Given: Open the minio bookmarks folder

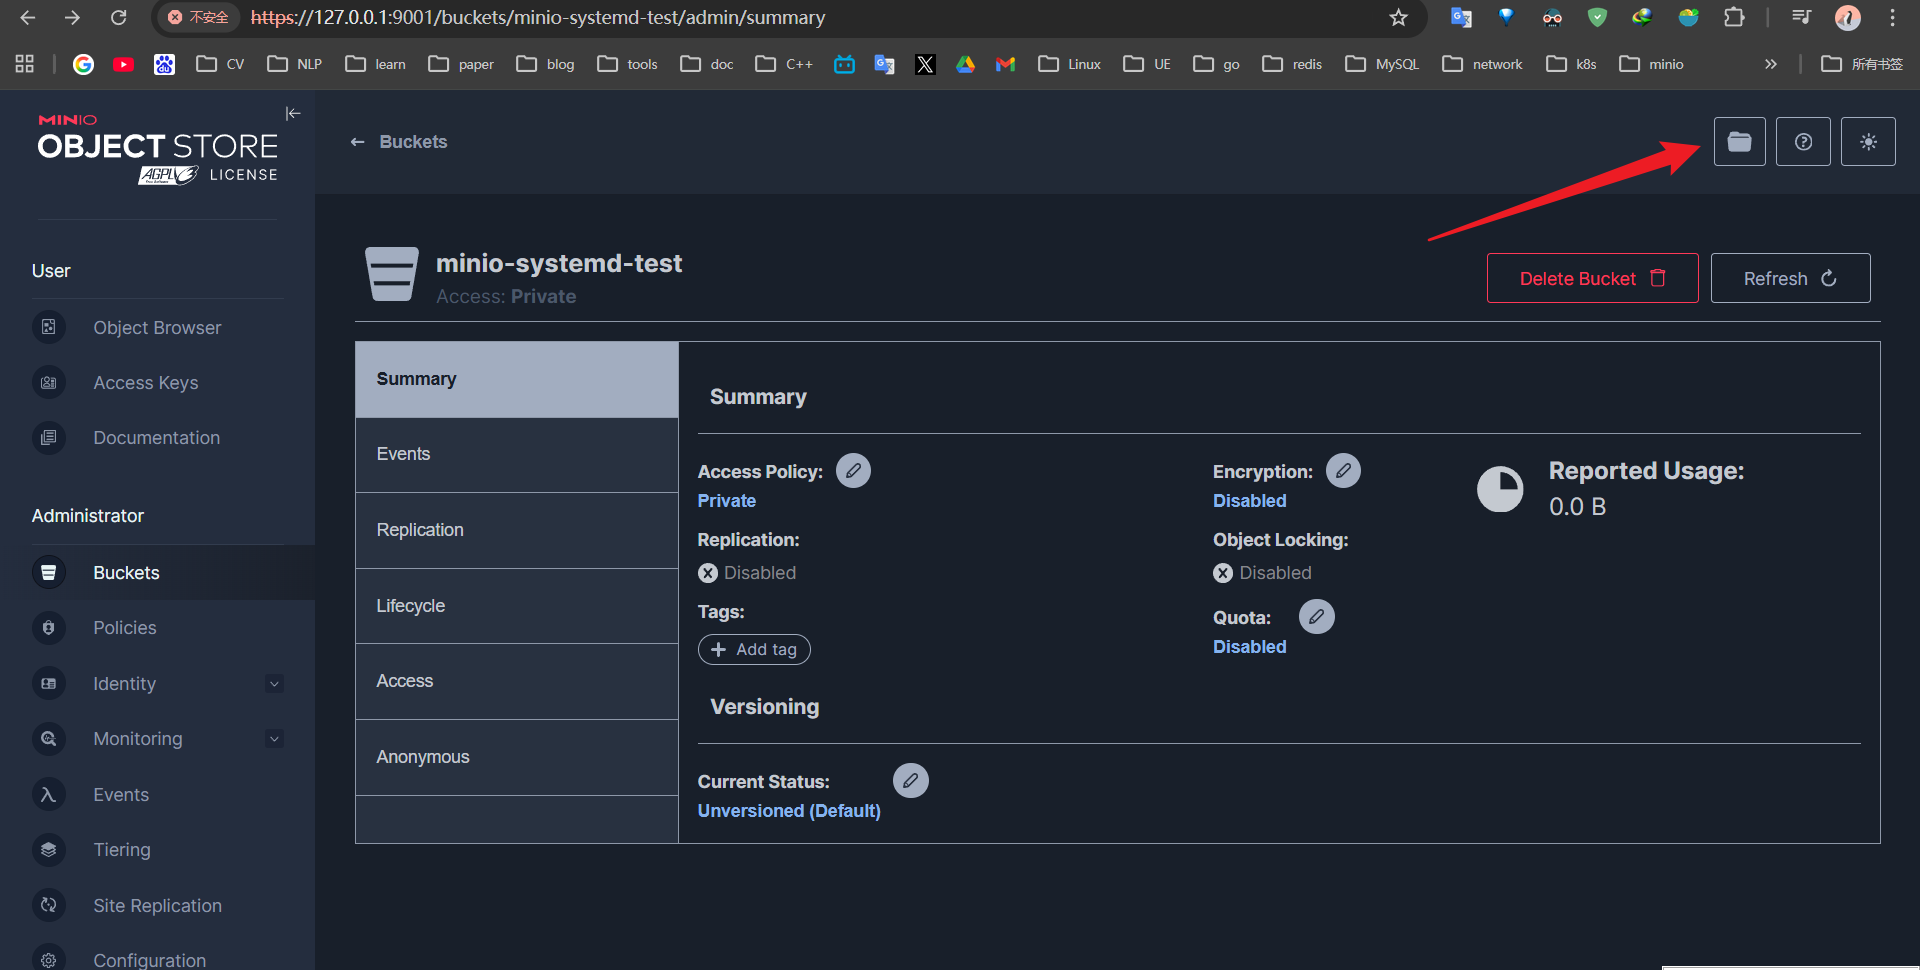Looking at the screenshot, I should click(x=1652, y=64).
